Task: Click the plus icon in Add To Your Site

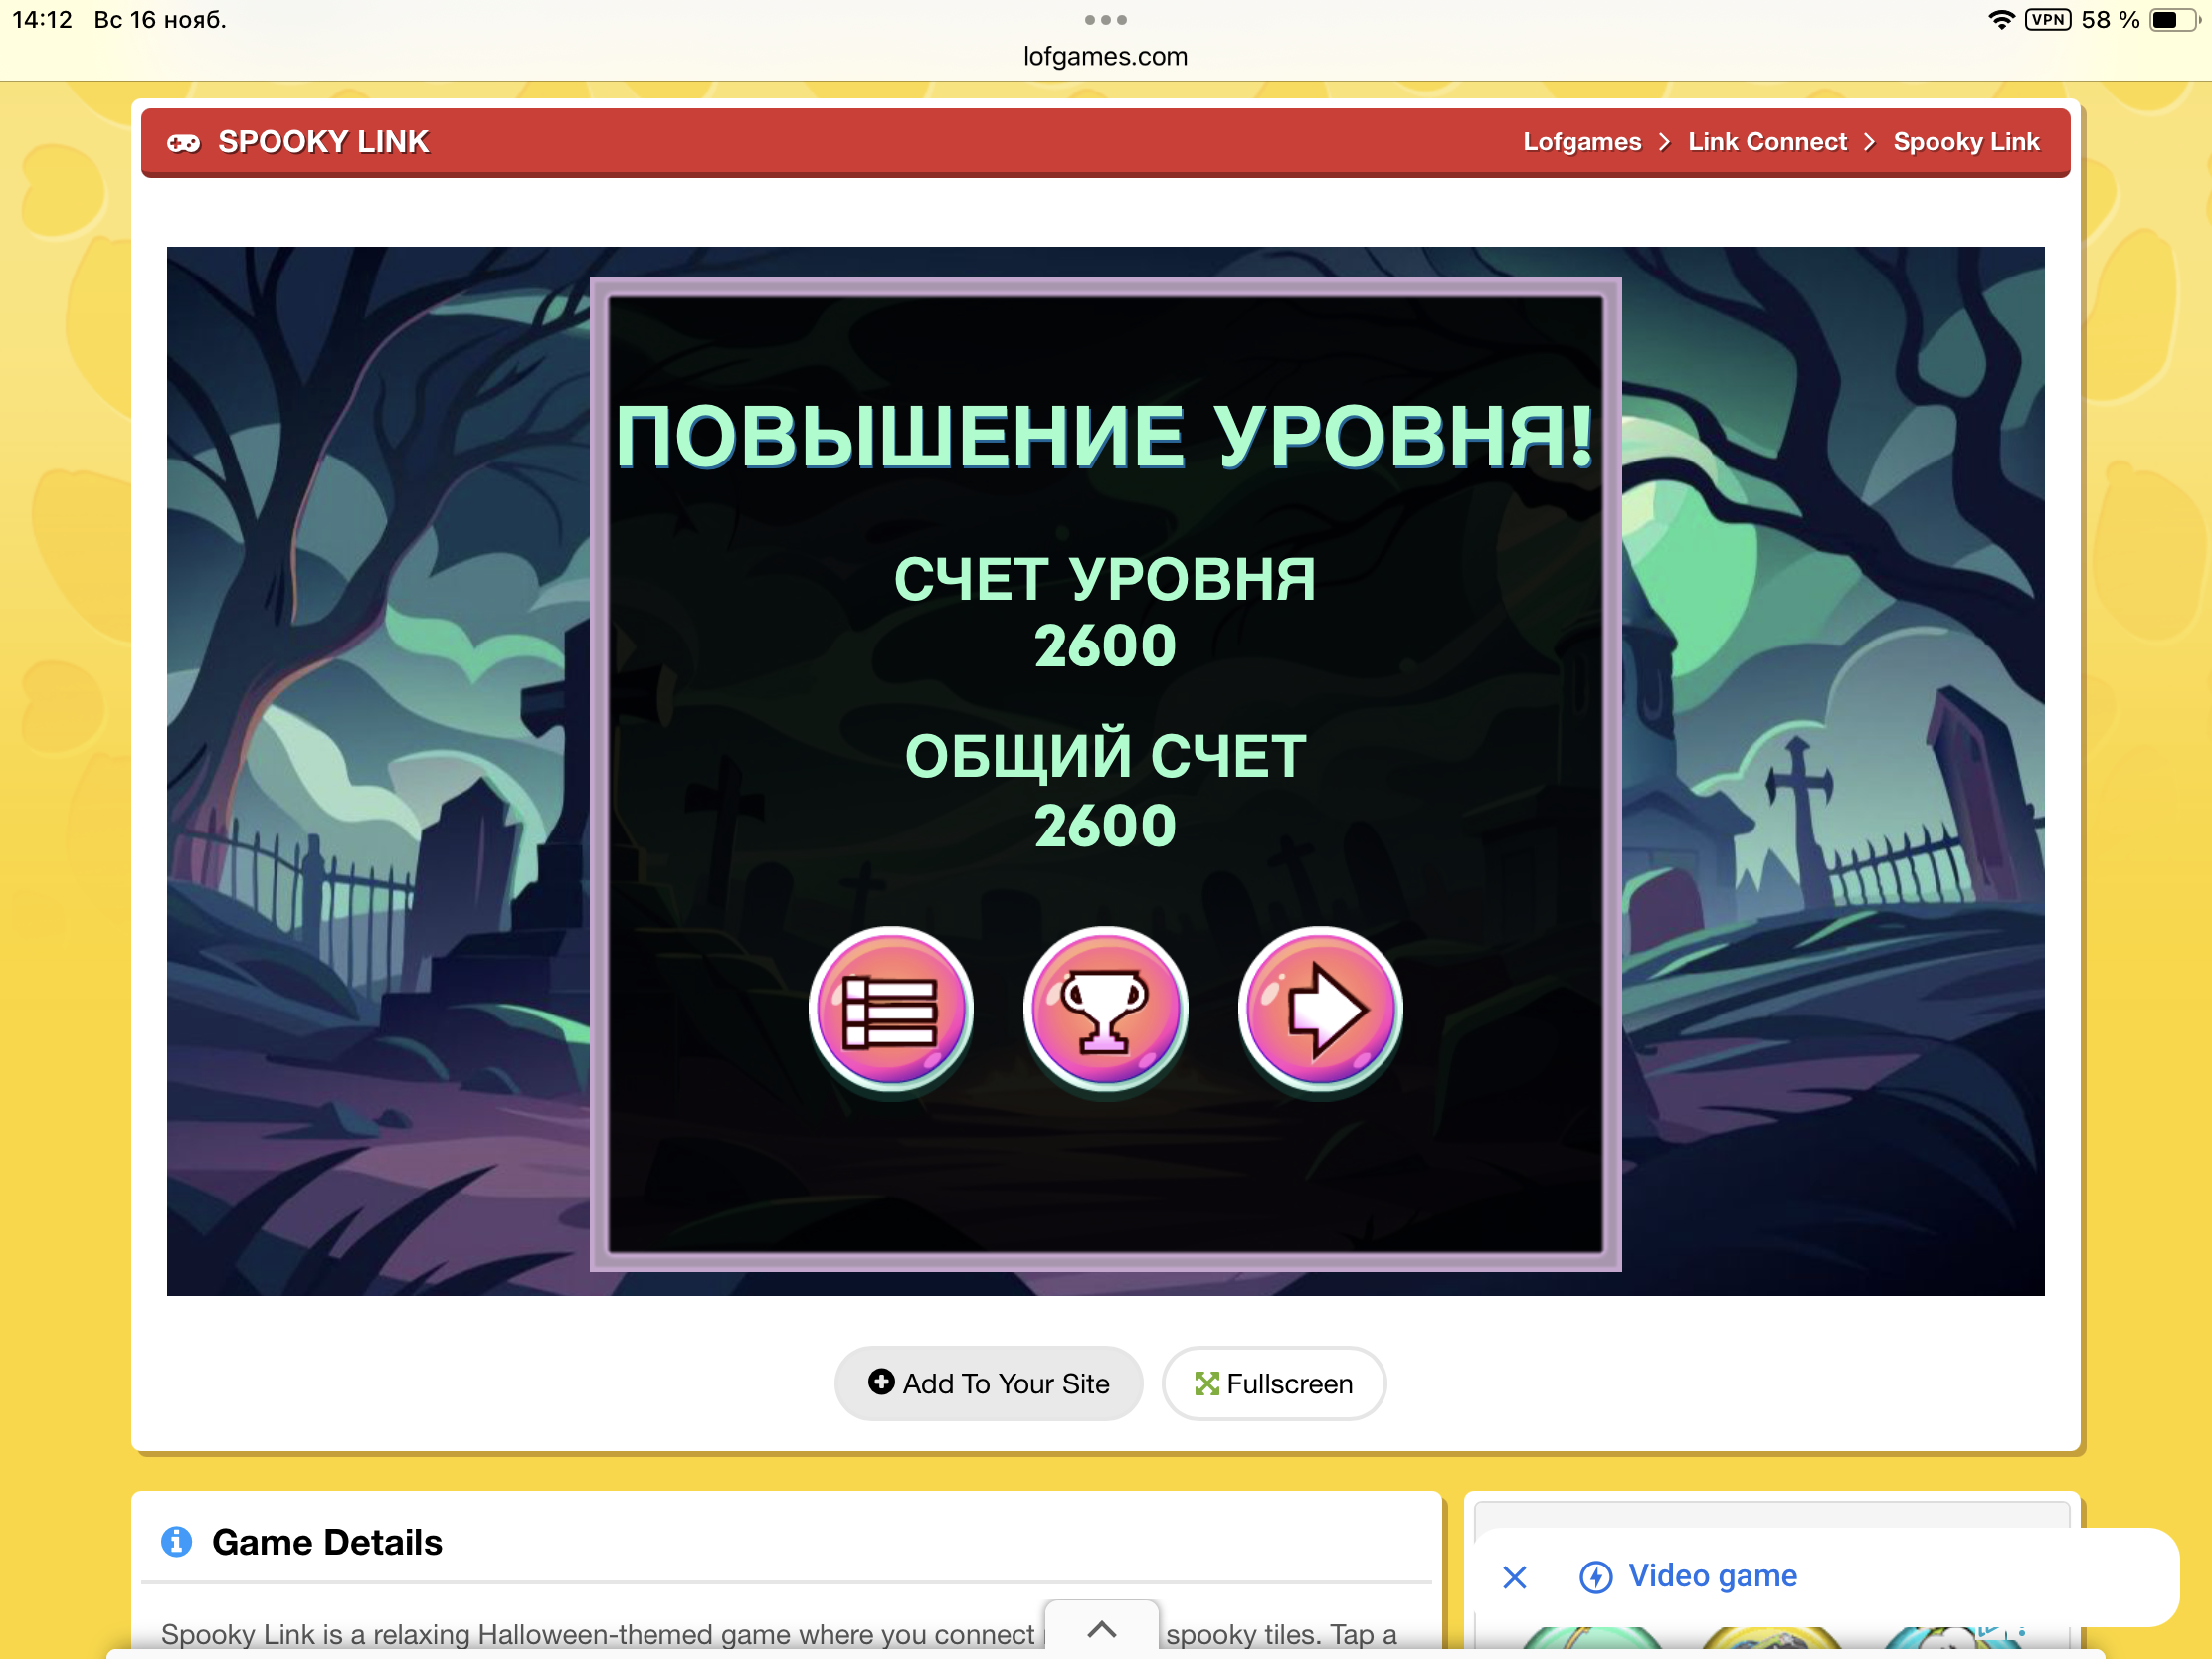Action: click(x=880, y=1382)
